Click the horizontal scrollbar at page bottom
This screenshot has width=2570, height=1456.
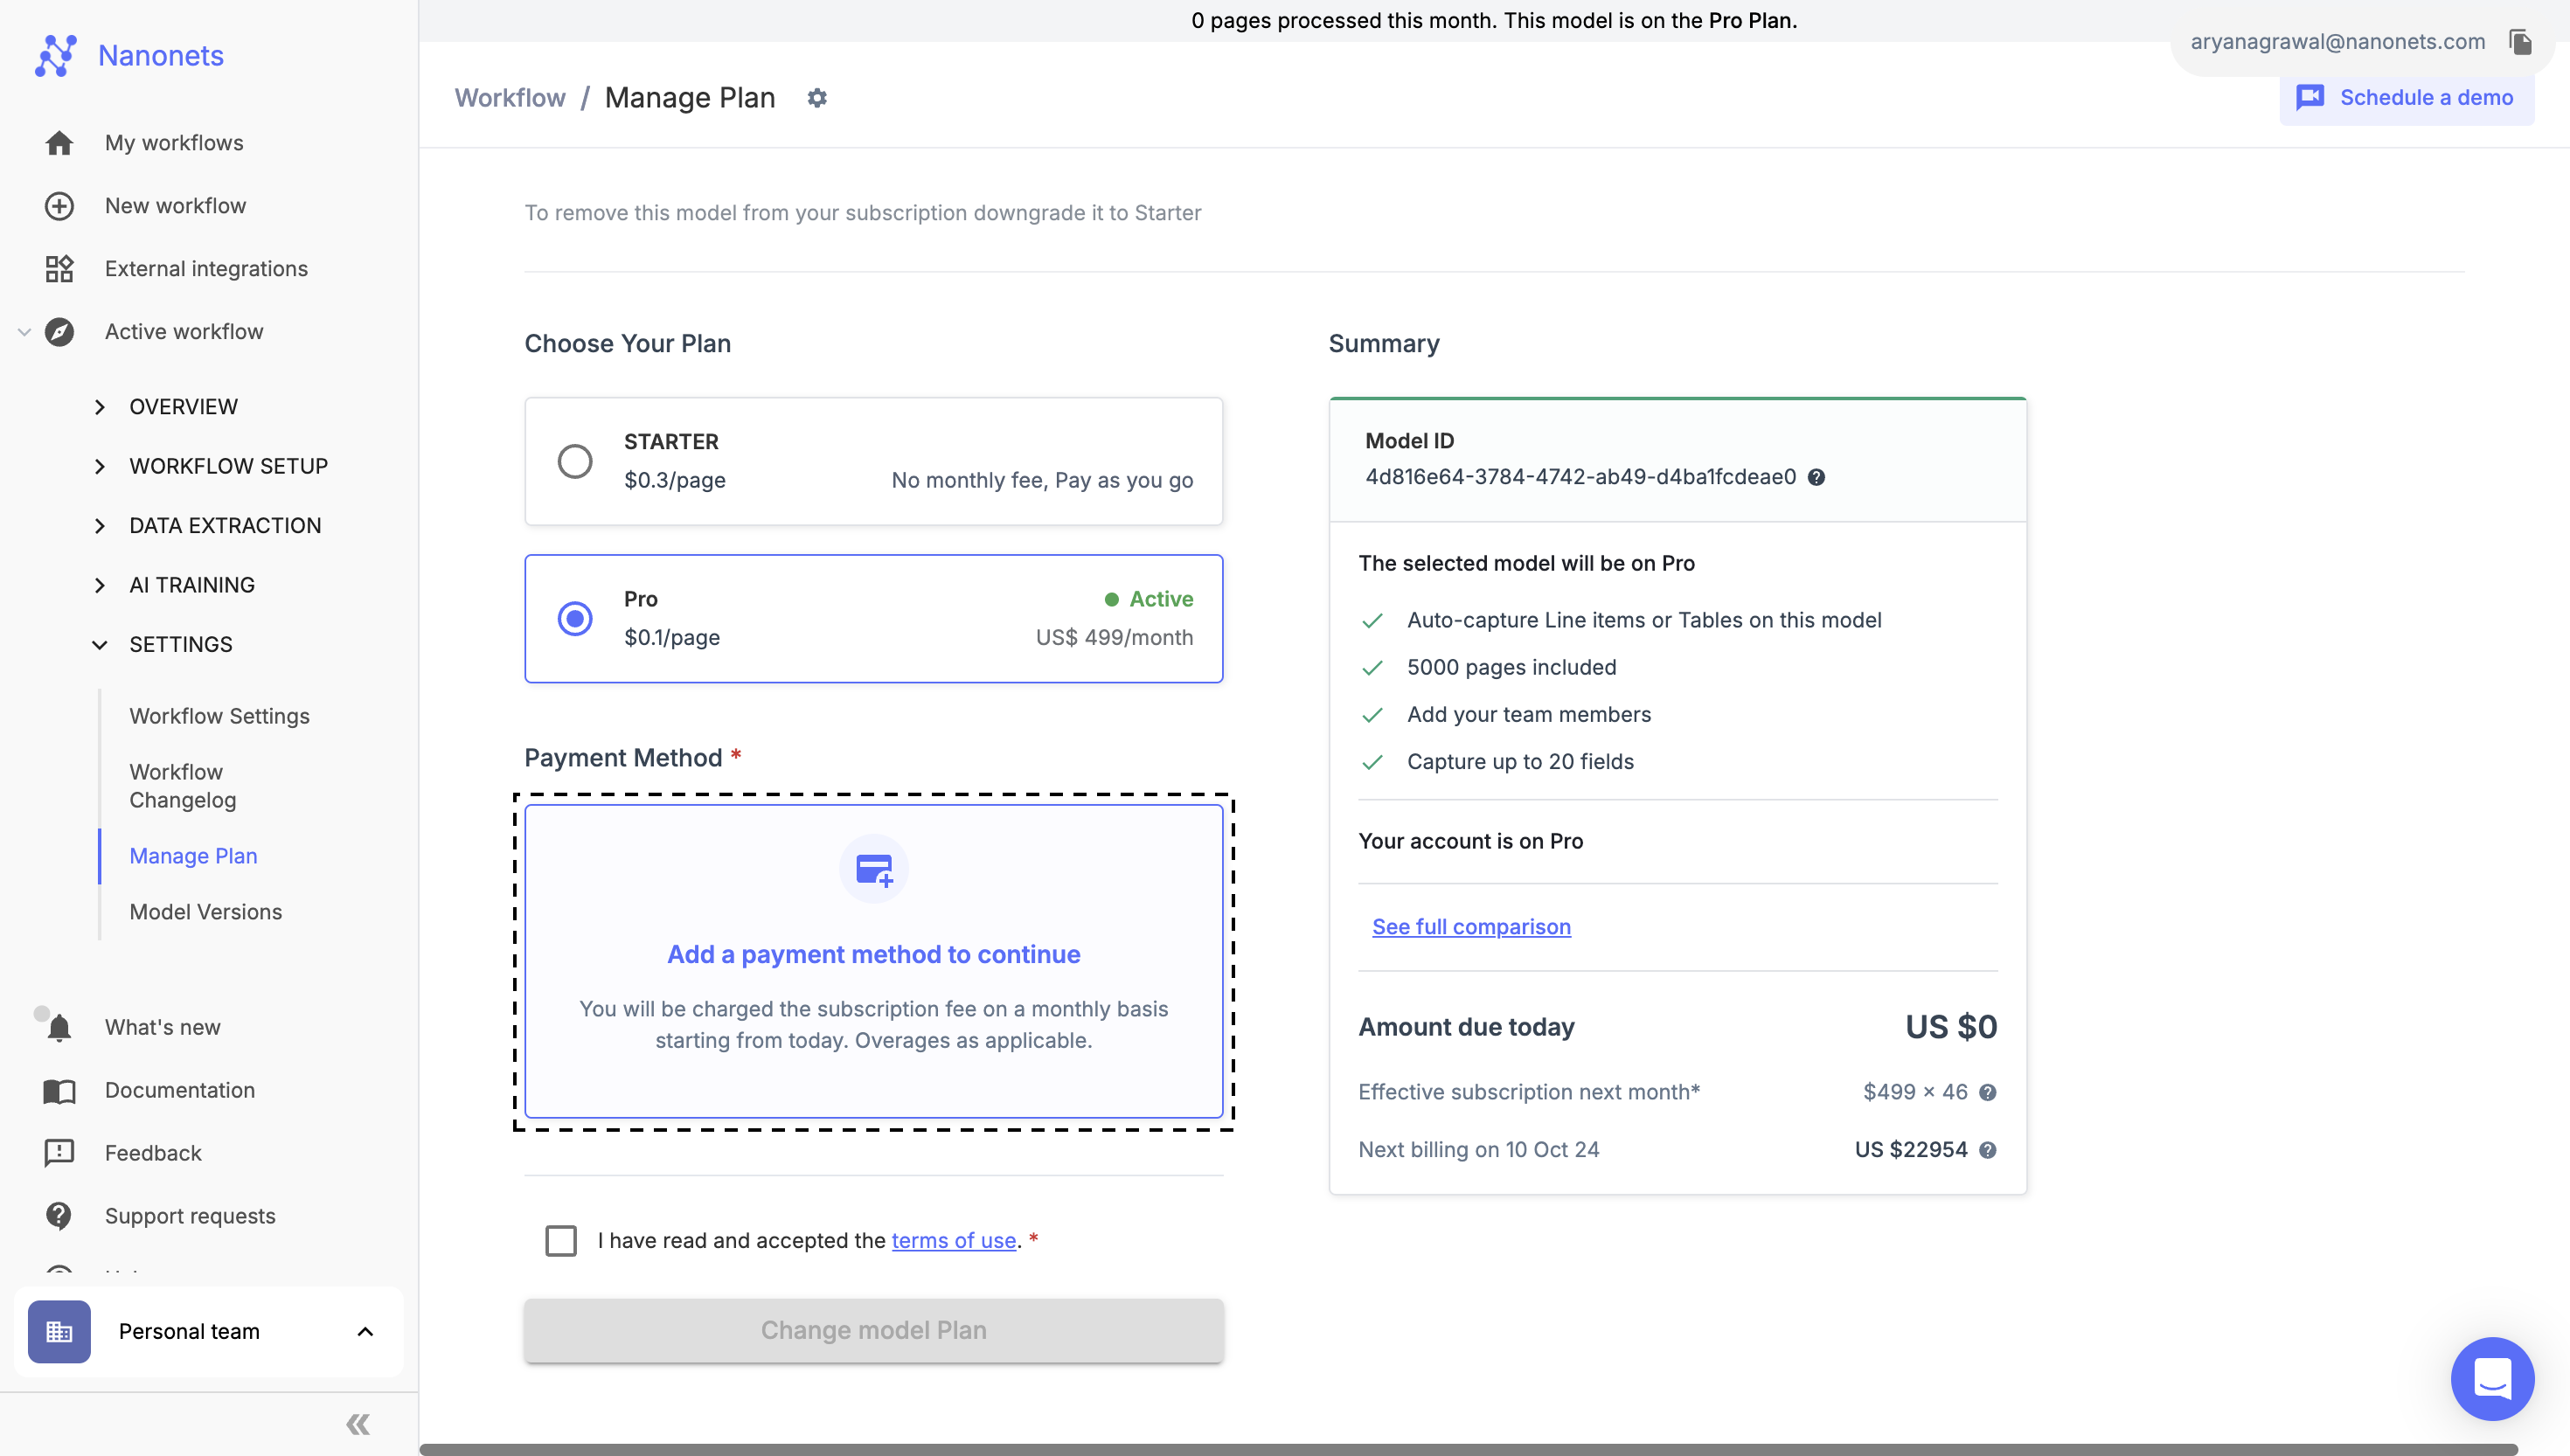[1467, 1449]
